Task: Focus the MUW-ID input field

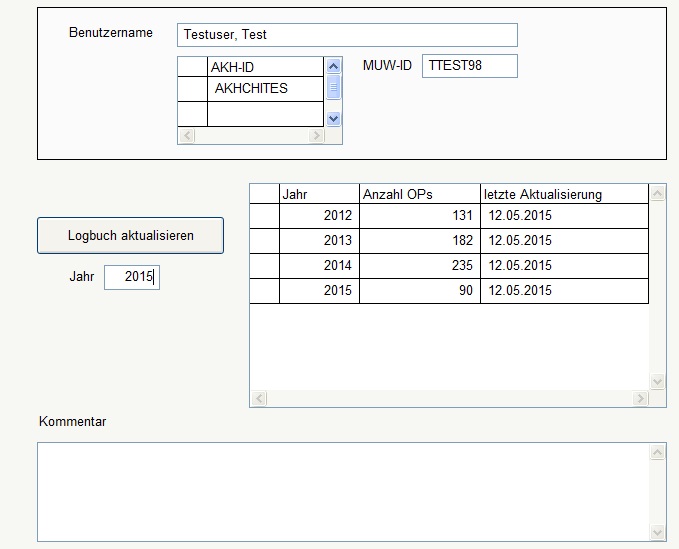Action: [469, 66]
